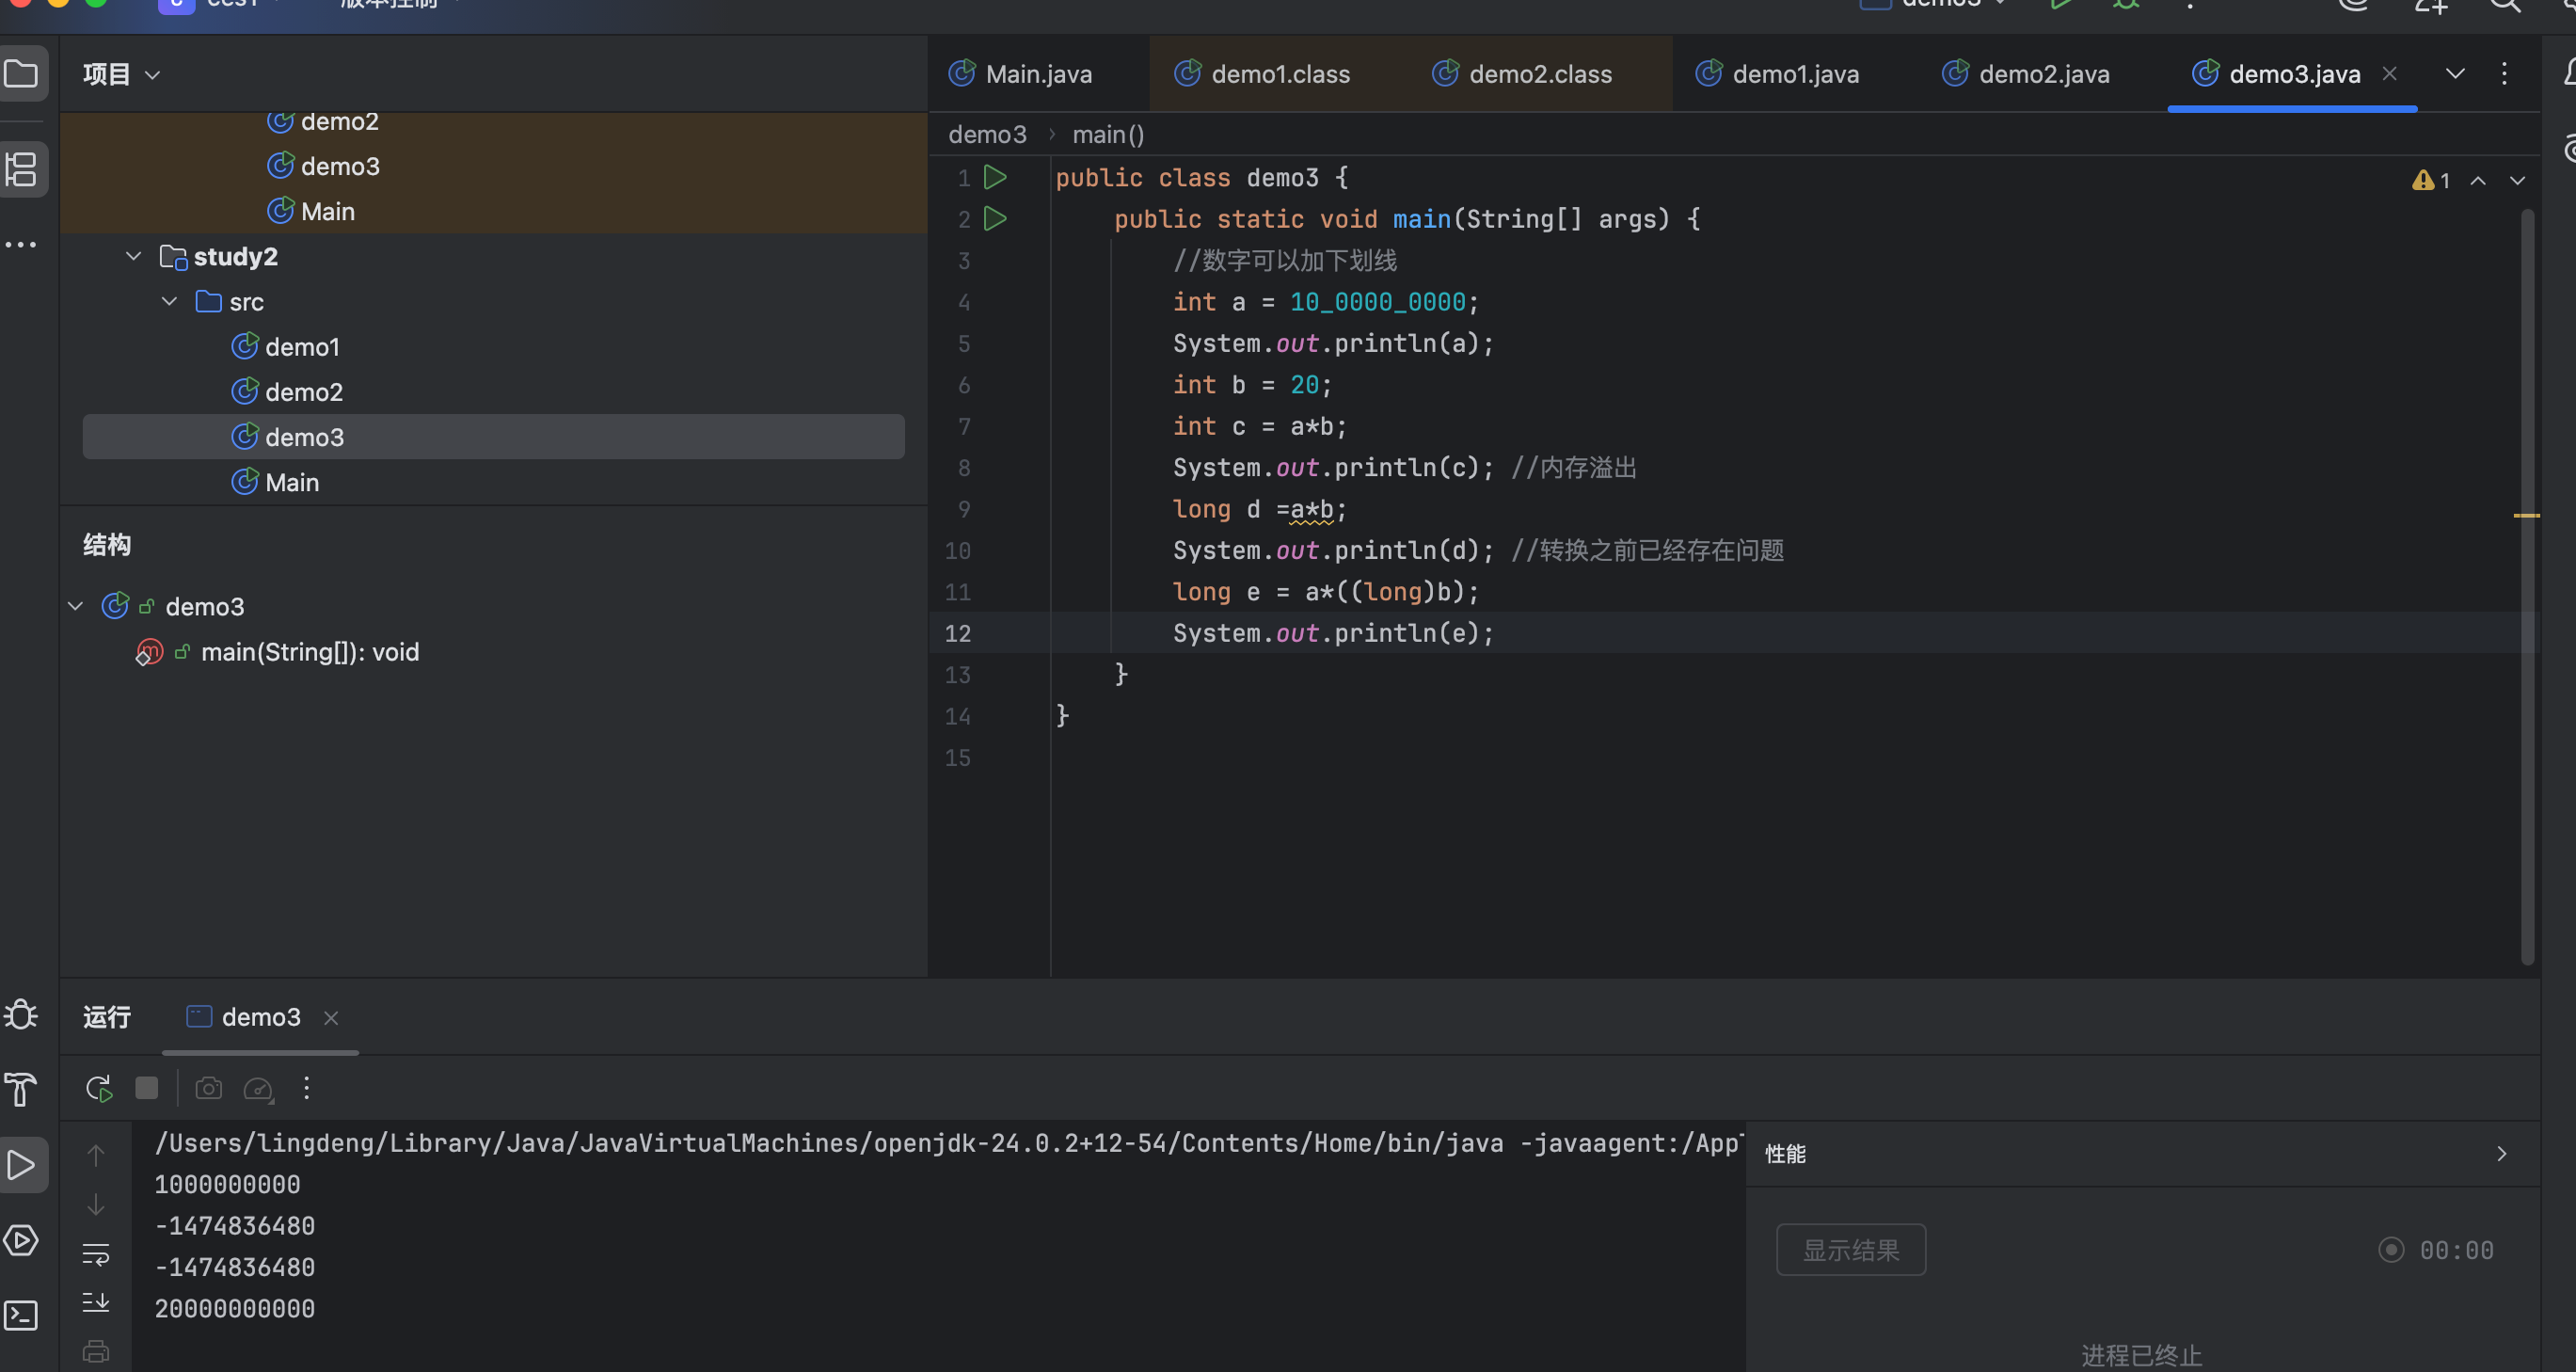Click the Rerun demo3 icon
The image size is (2576, 1372).
[98, 1088]
